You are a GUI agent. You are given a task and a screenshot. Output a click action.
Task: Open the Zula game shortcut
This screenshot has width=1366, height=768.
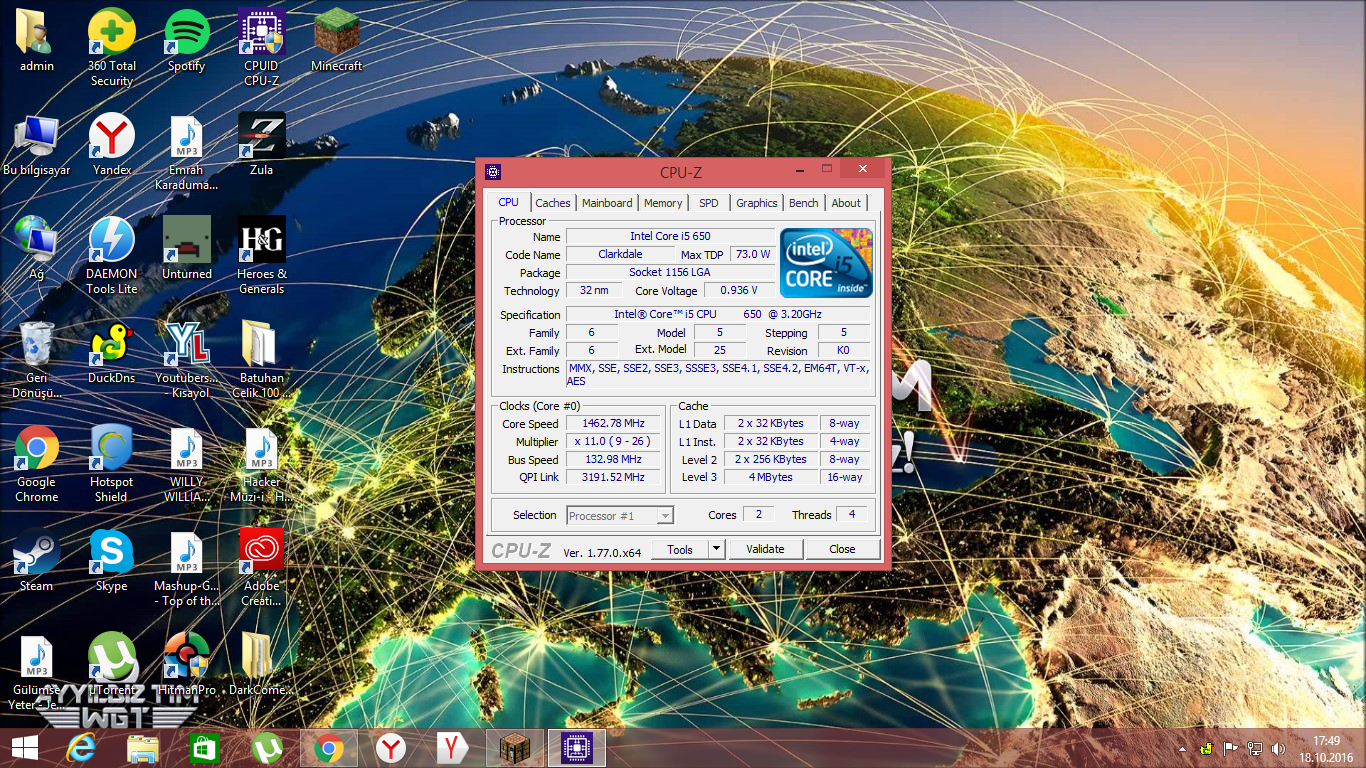pyautogui.click(x=261, y=137)
